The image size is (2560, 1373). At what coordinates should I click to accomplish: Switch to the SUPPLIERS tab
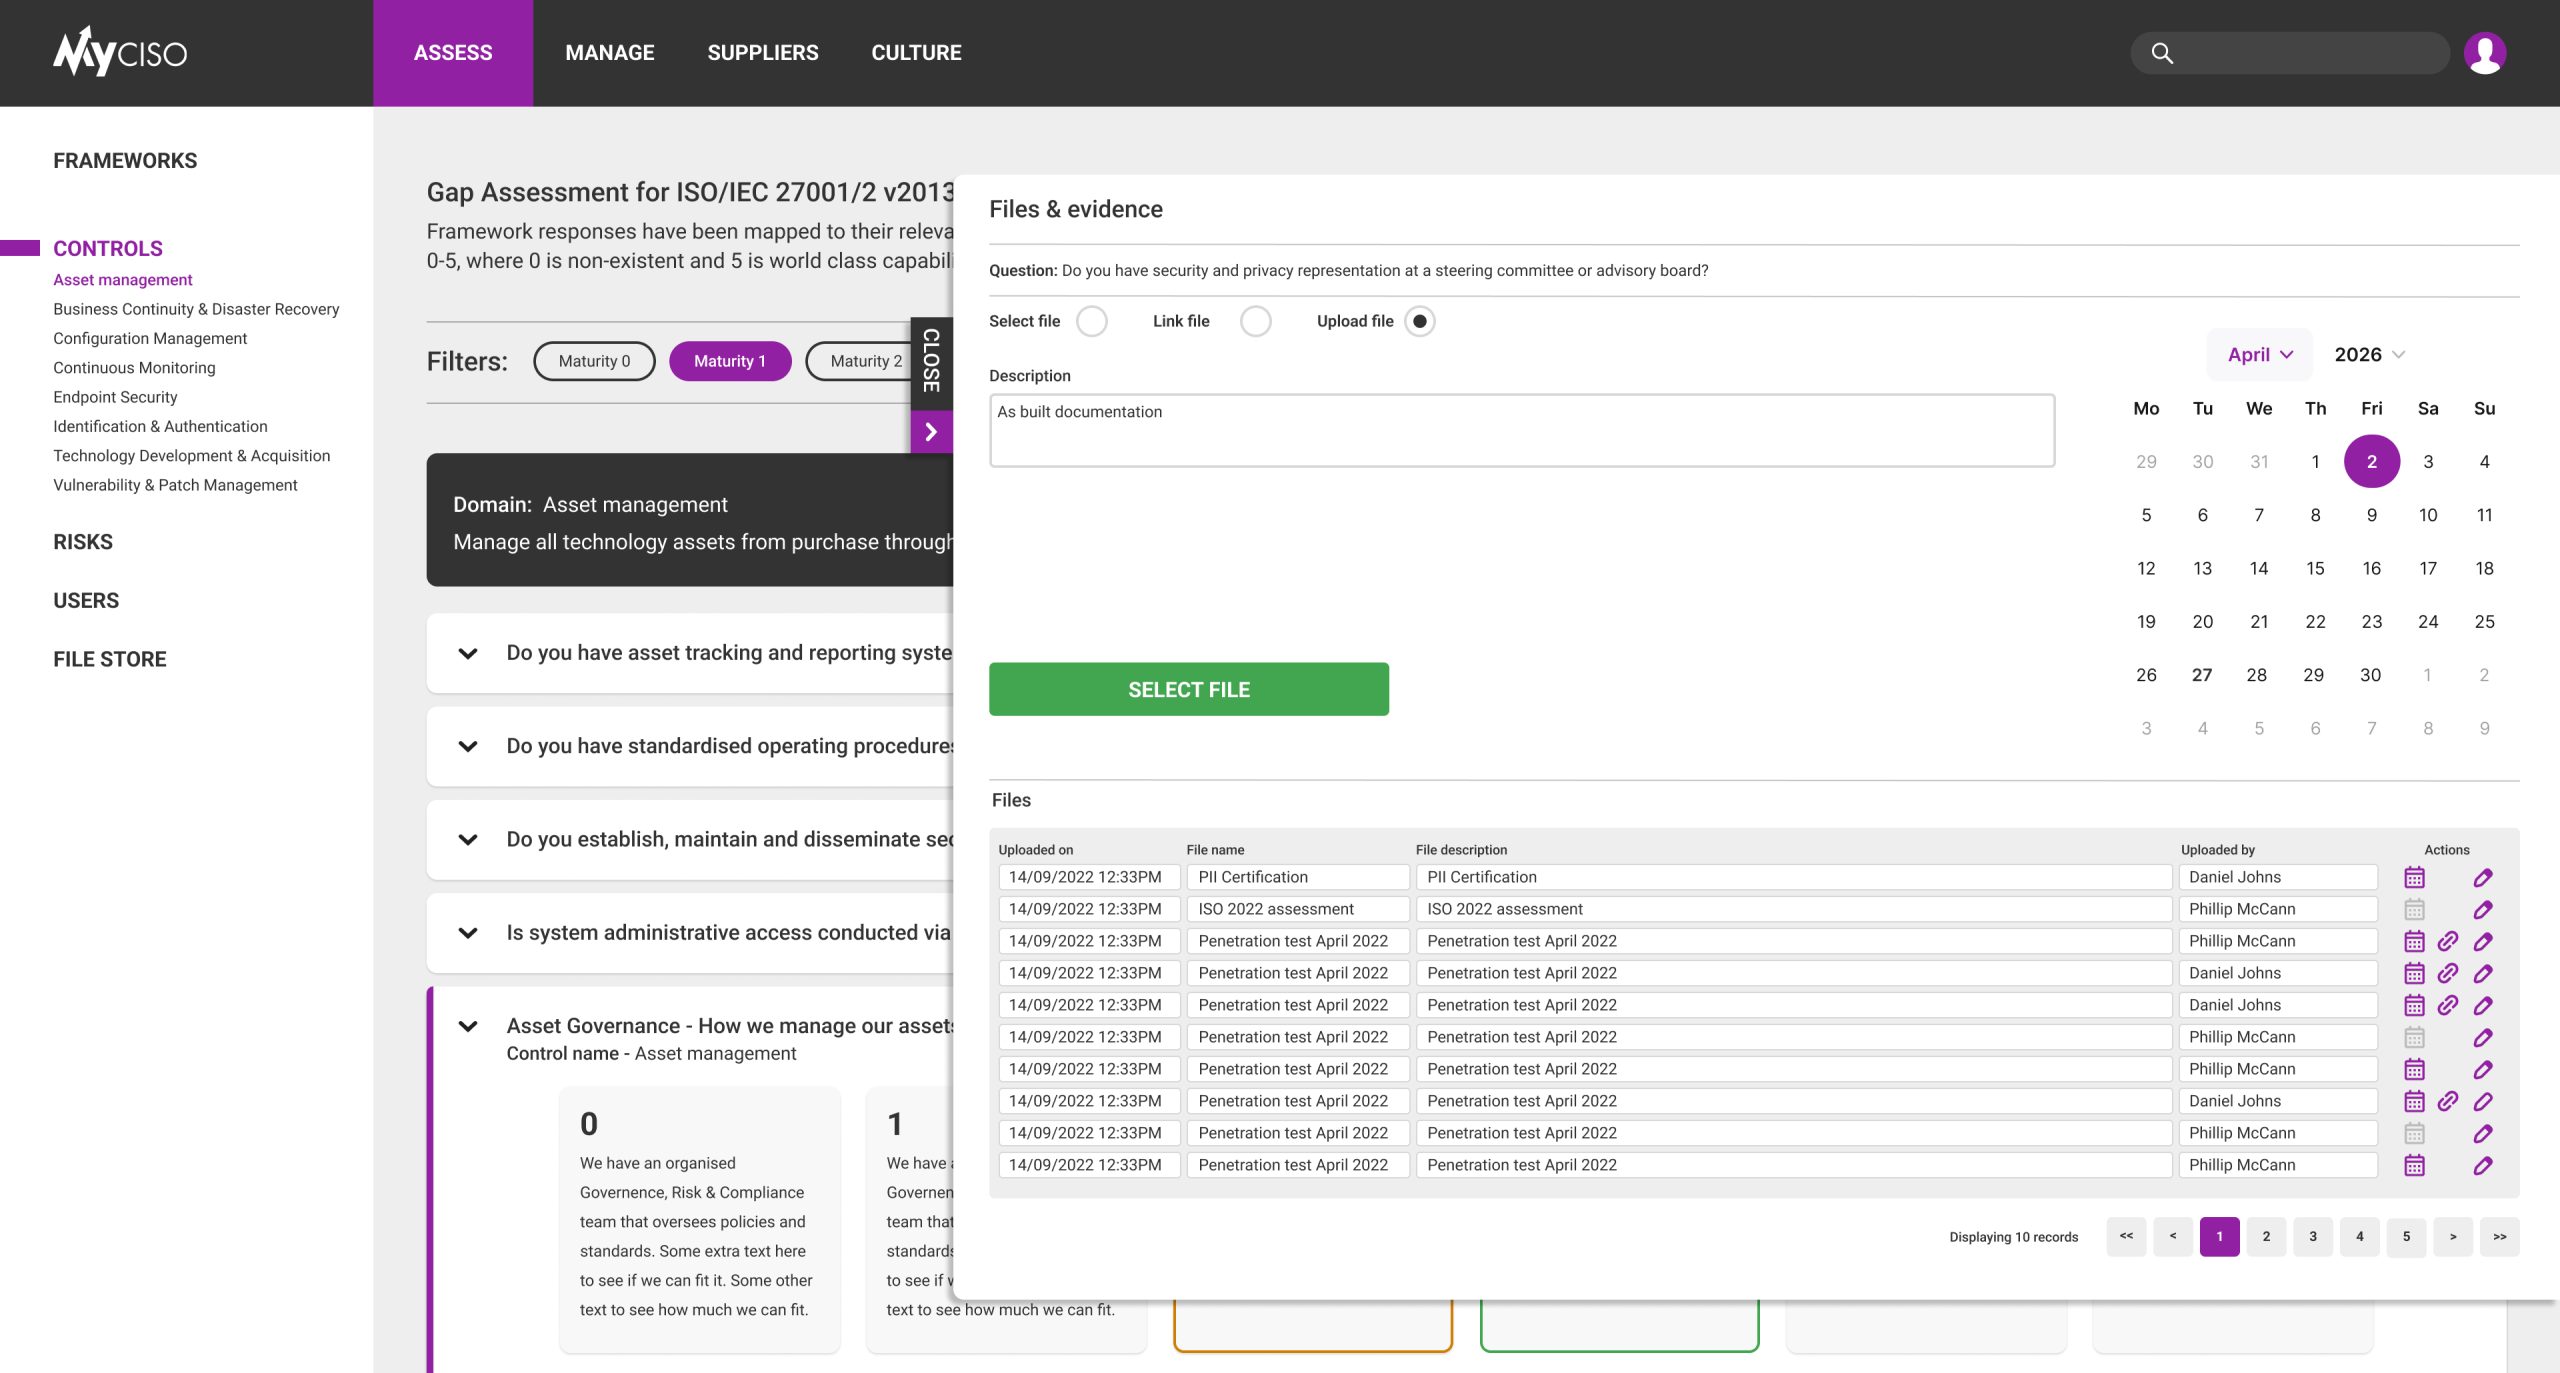762,53
